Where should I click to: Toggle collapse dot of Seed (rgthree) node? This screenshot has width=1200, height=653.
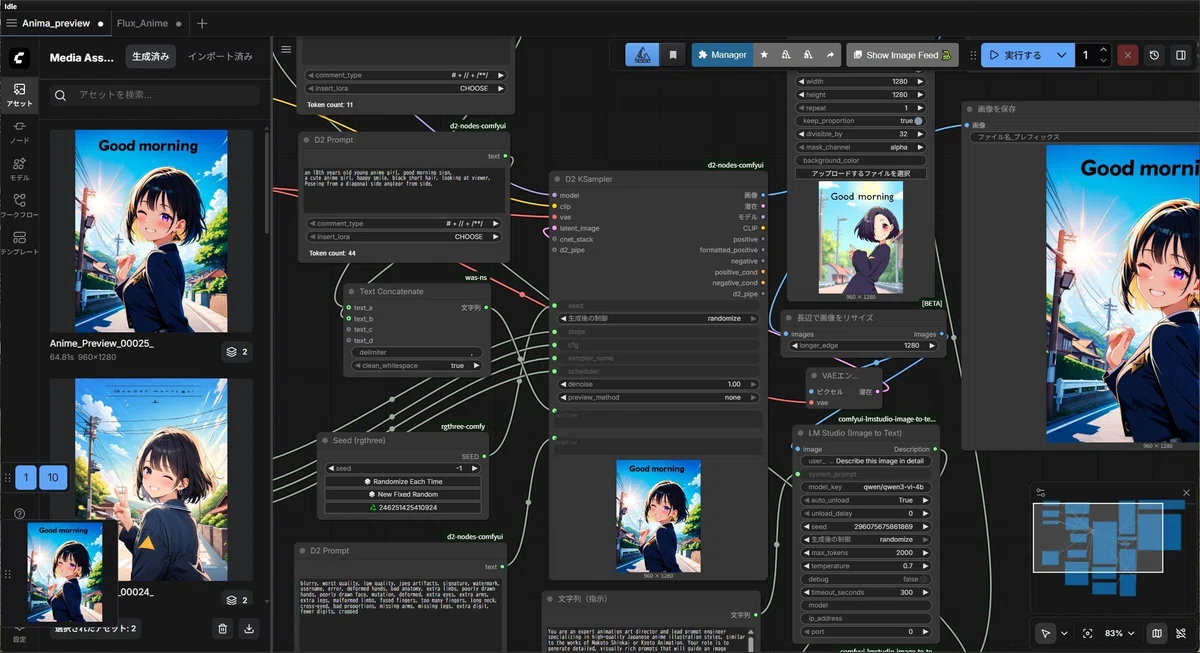pos(326,440)
